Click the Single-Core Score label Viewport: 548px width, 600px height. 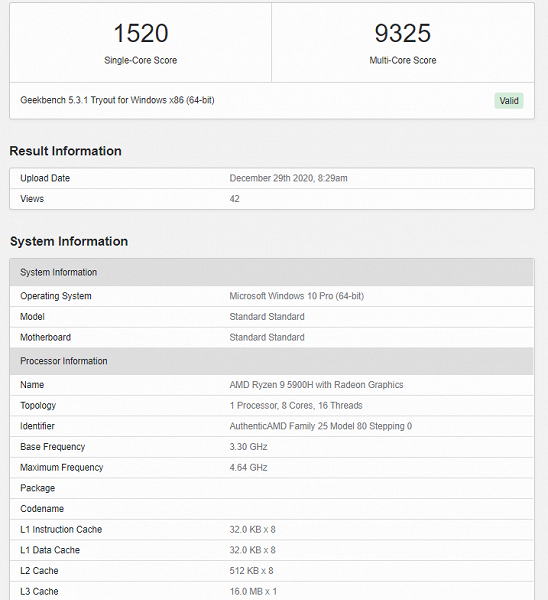141,60
